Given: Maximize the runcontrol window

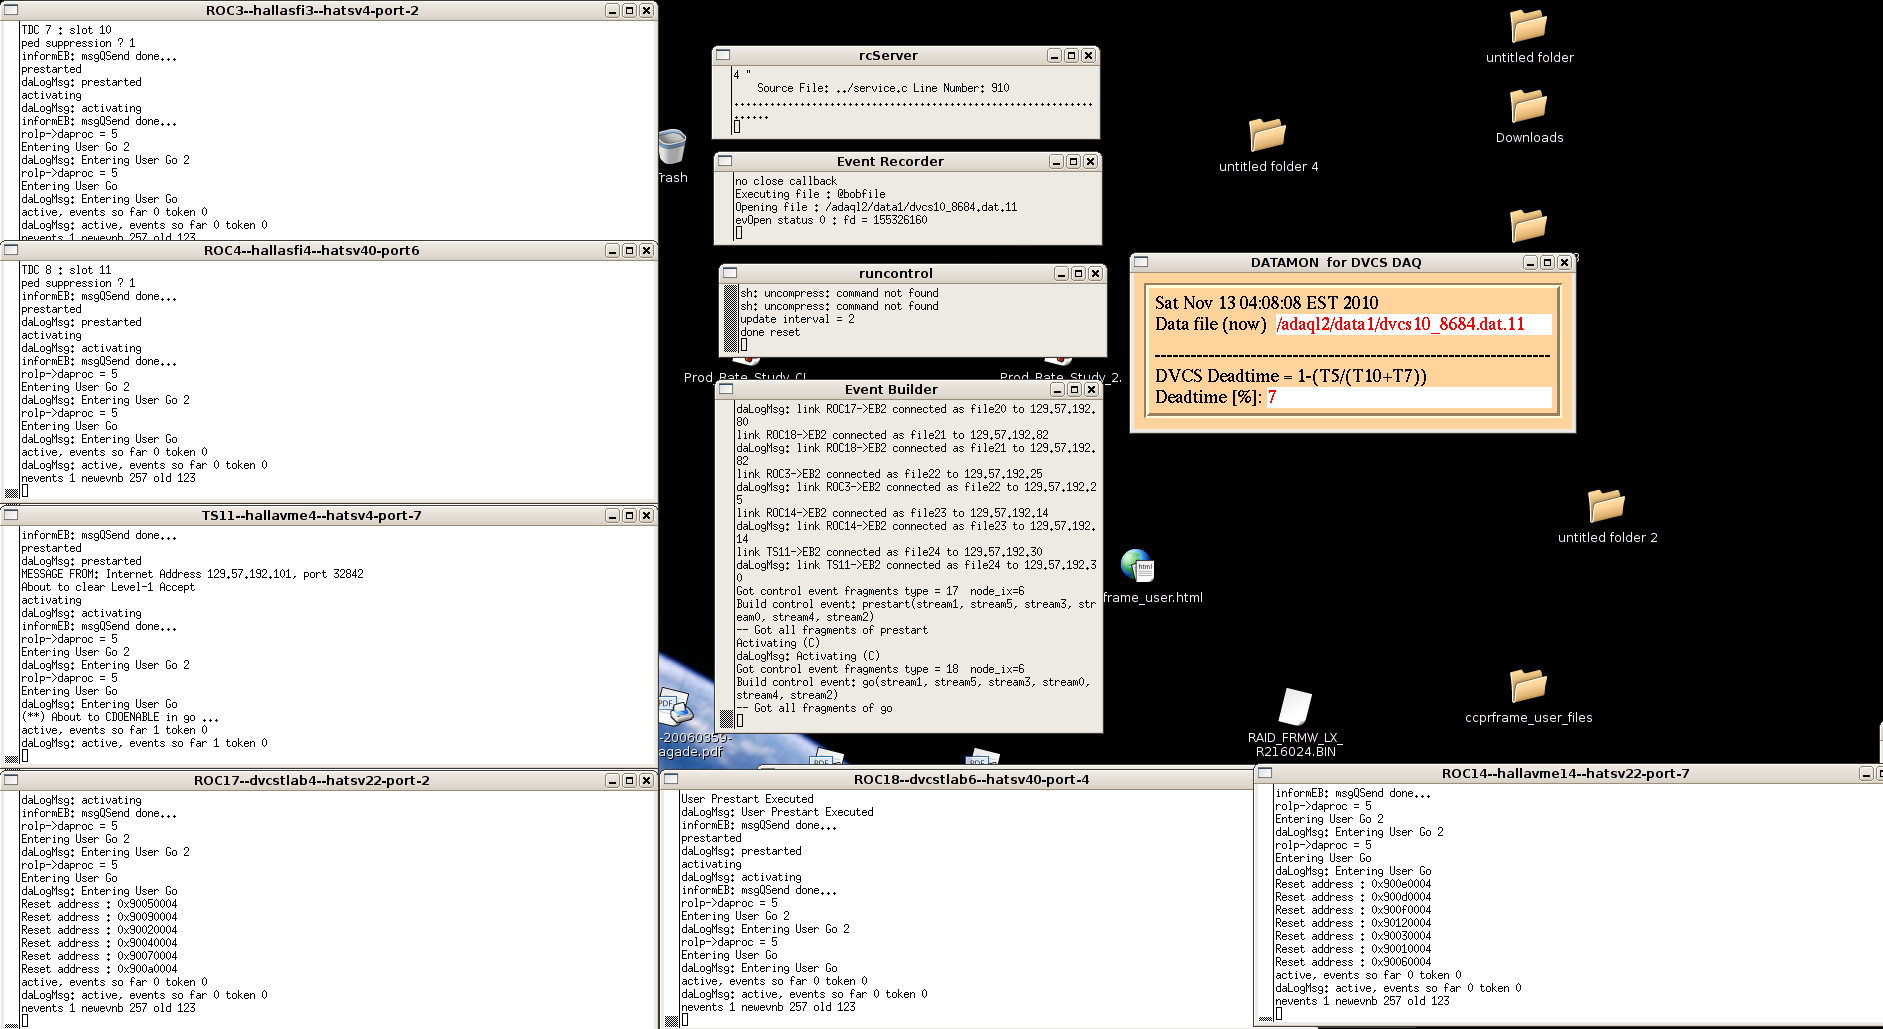Looking at the screenshot, I should (1078, 273).
